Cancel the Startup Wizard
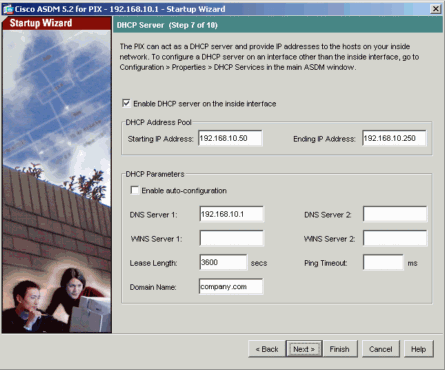This screenshot has height=370, width=445. tap(381, 349)
